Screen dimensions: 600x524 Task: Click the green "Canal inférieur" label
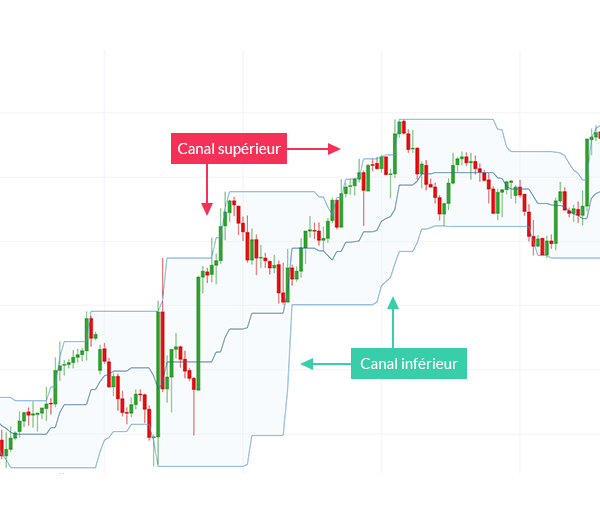(409, 363)
